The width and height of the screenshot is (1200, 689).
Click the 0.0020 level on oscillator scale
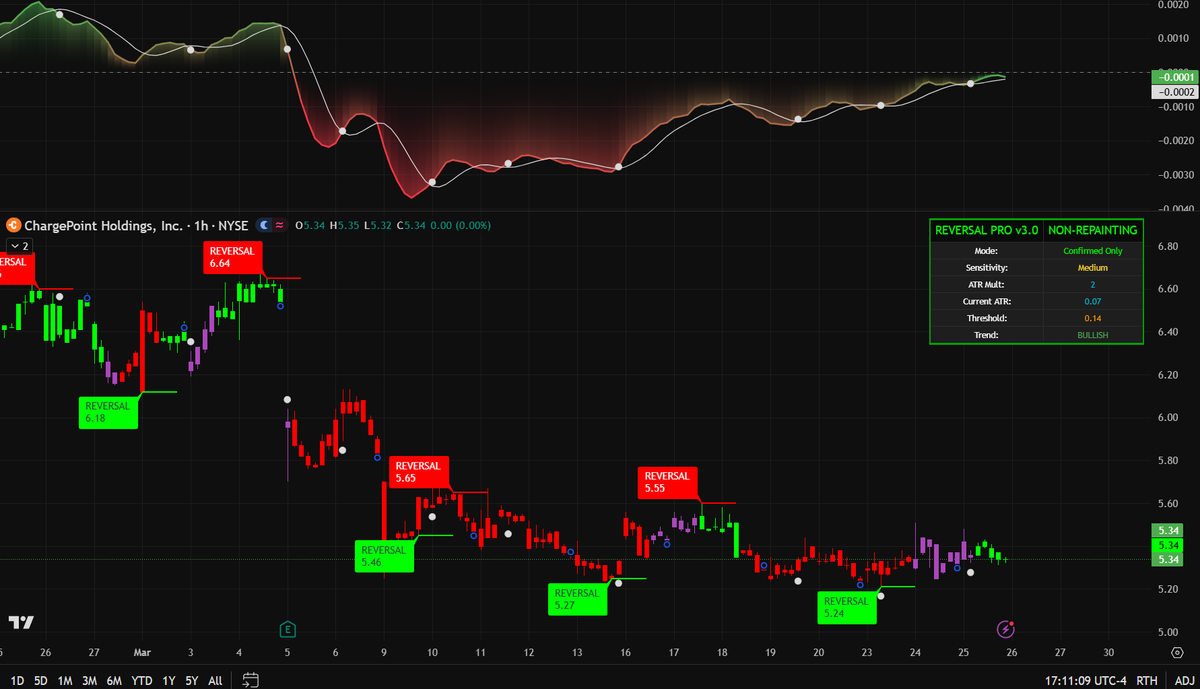tap(1173, 5)
